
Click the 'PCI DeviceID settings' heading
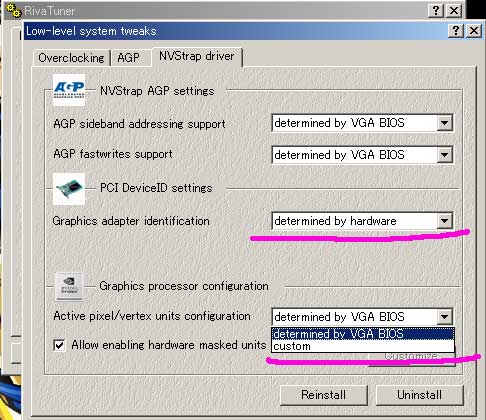click(156, 188)
